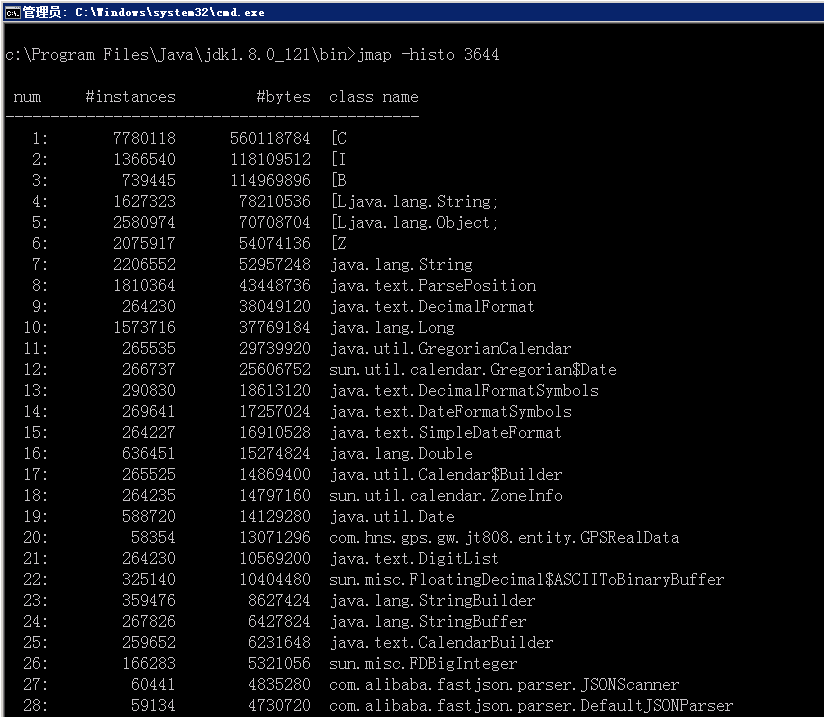This screenshot has height=717, width=824.
Task: Click instances value 1573716
Action: tap(144, 327)
